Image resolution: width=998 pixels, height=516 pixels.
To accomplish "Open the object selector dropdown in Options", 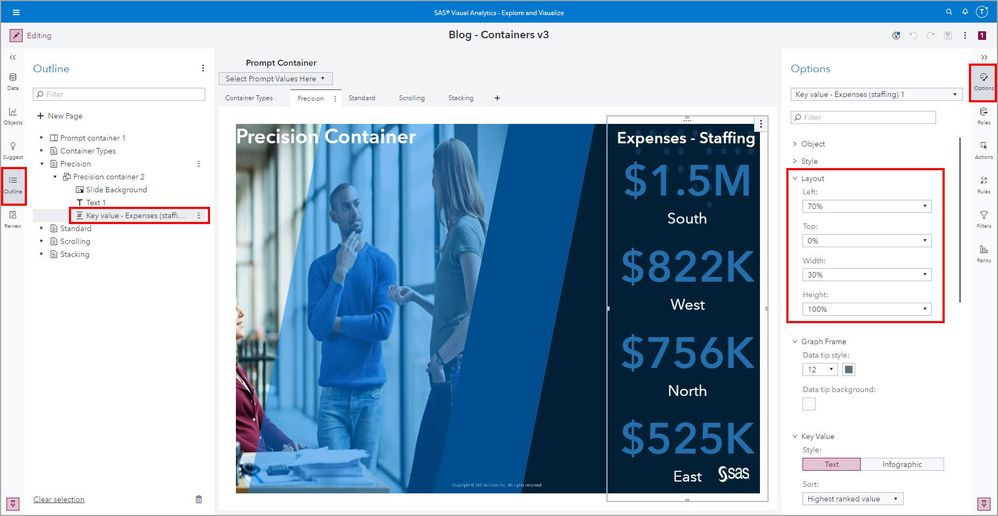I will [876, 94].
